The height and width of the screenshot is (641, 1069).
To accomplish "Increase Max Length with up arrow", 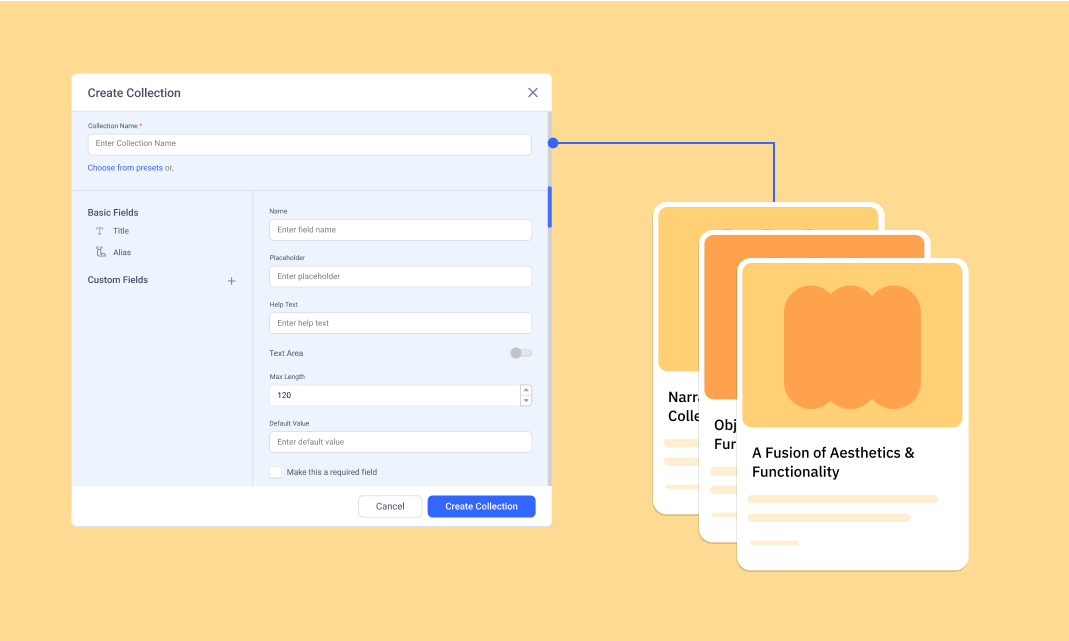I will (x=526, y=390).
